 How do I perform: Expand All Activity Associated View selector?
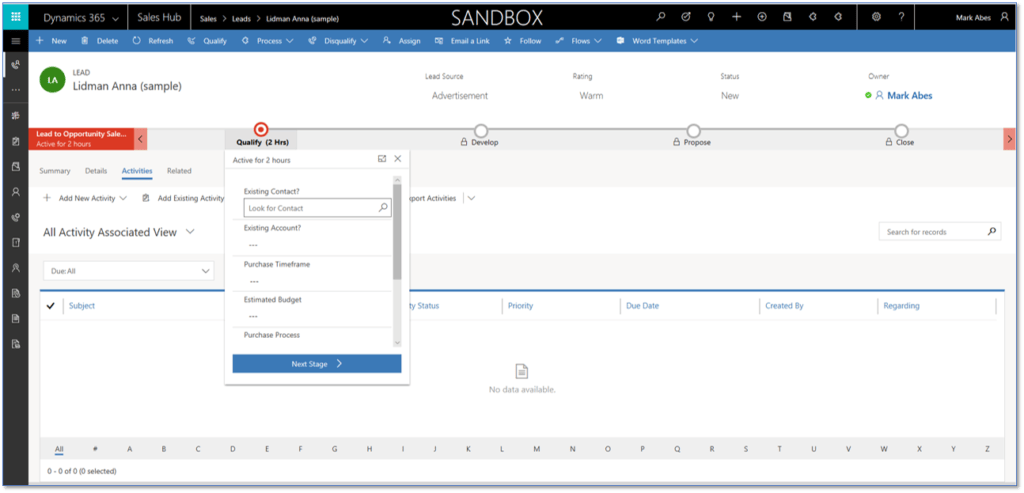tap(190, 232)
